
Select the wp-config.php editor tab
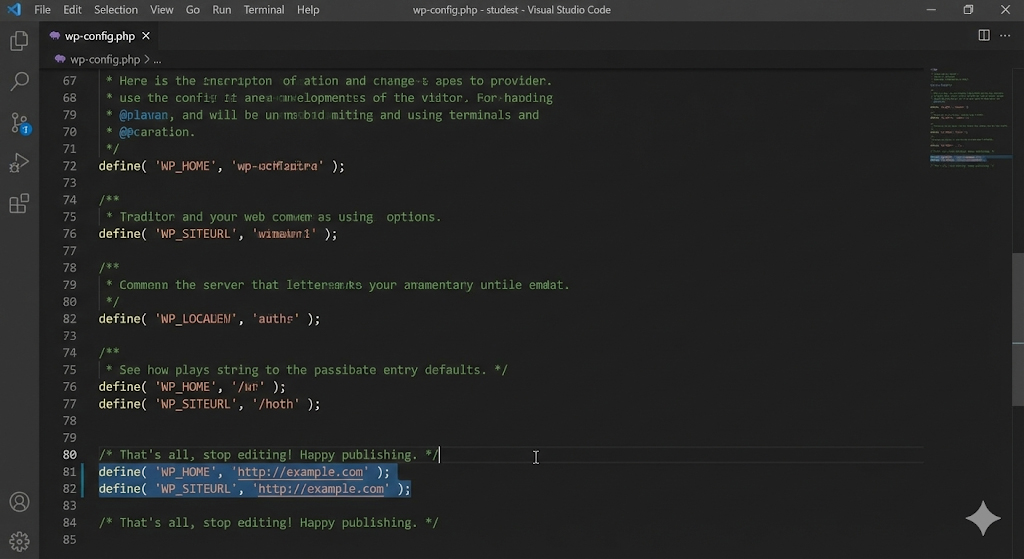point(100,36)
